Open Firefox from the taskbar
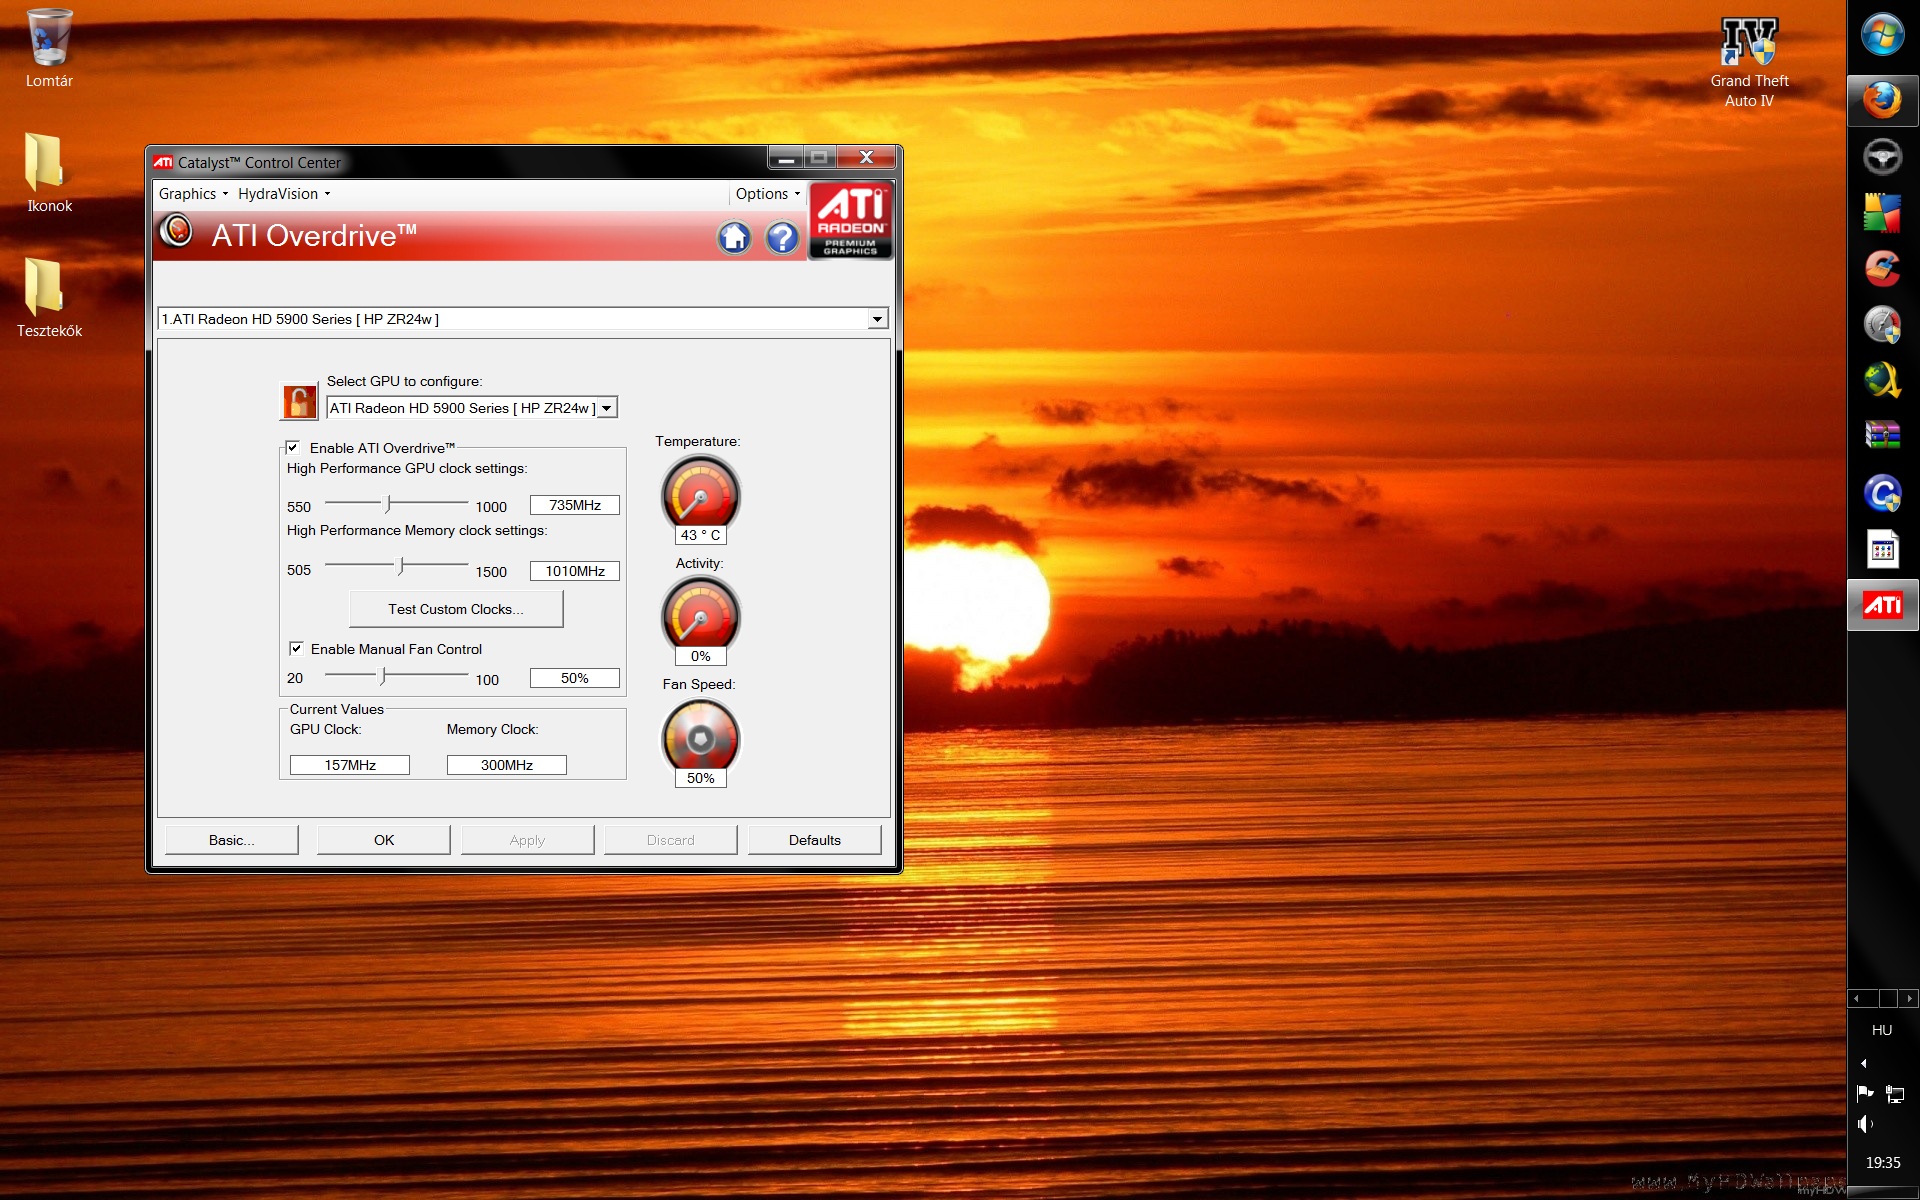 point(1882,101)
